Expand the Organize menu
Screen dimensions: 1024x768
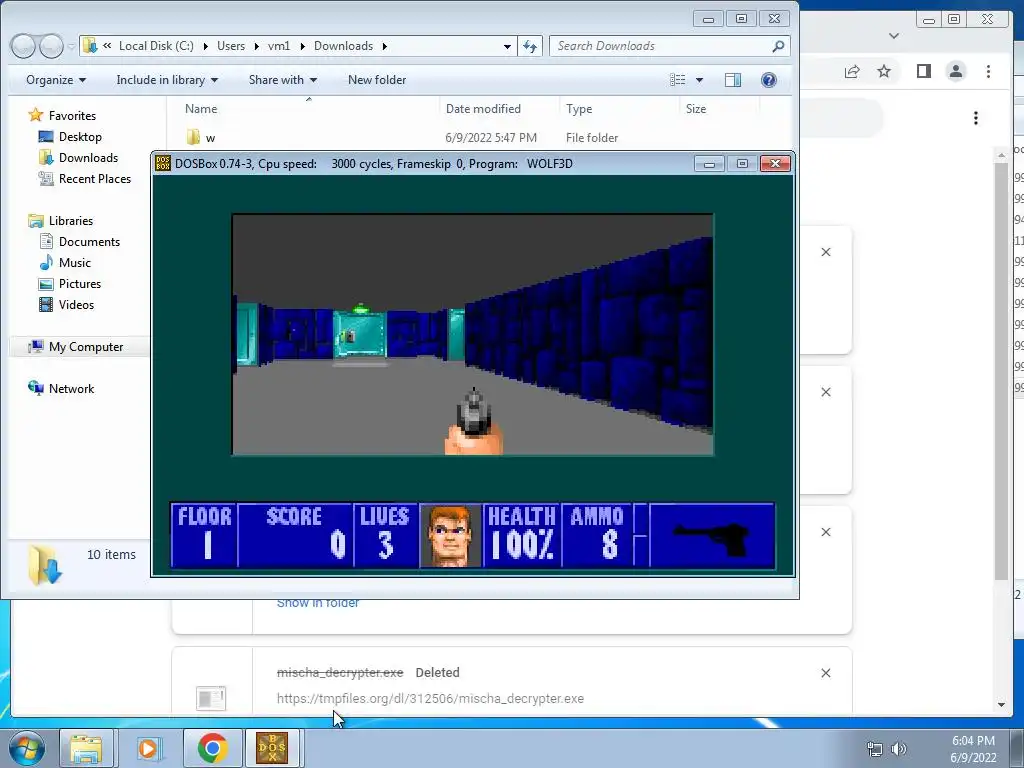pos(56,80)
